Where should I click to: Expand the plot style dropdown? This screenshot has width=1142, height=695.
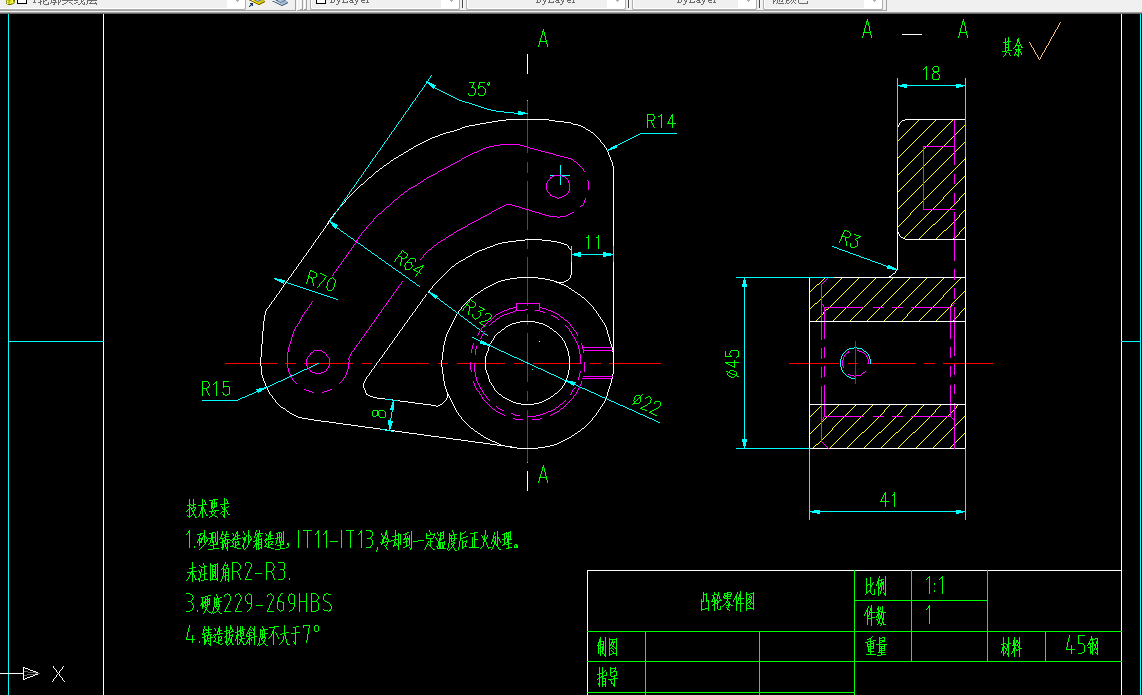[x=875, y=3]
